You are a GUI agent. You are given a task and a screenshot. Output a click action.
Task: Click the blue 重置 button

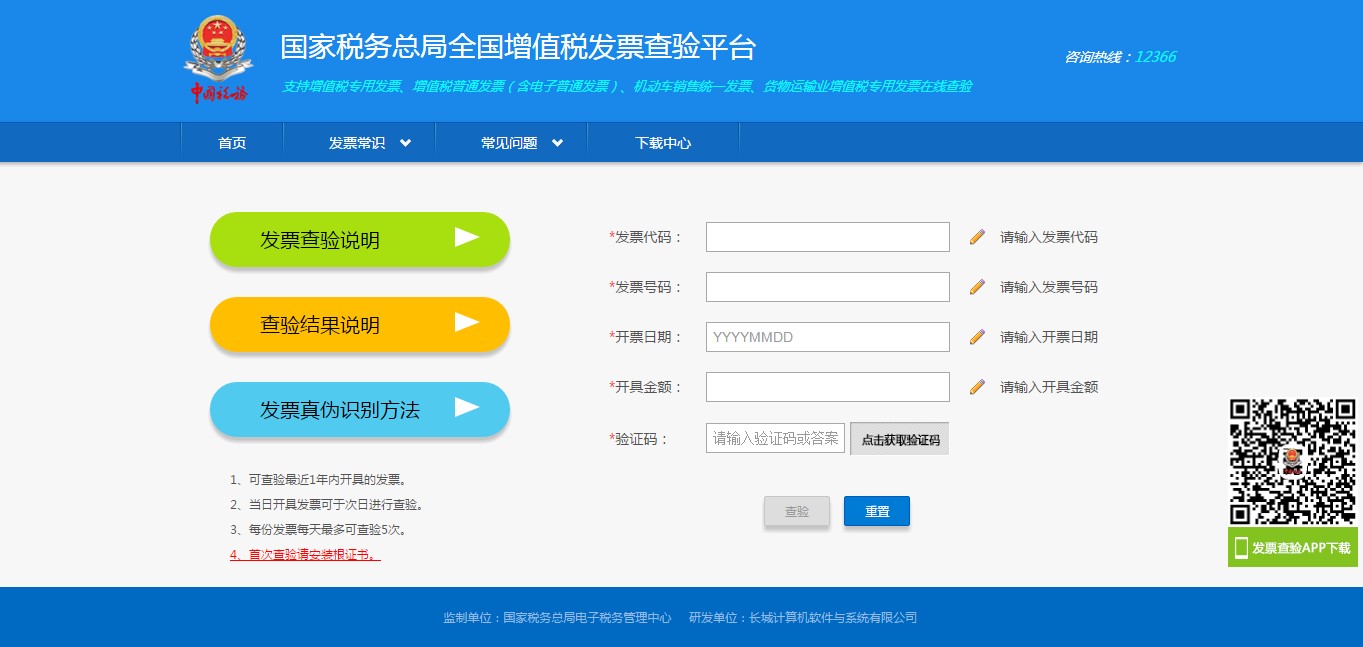tap(876, 511)
